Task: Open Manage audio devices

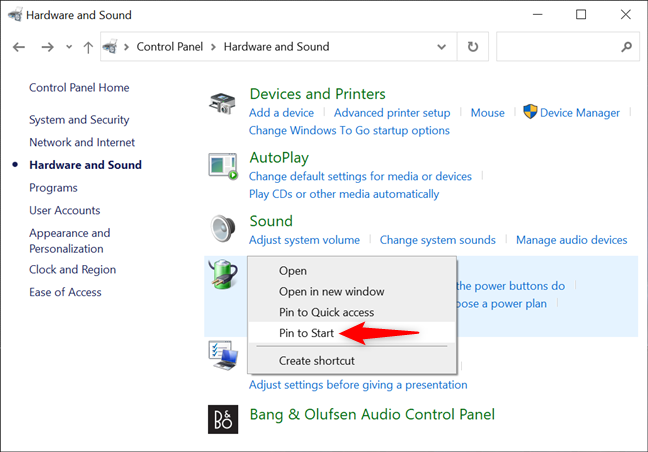Action: click(x=571, y=240)
